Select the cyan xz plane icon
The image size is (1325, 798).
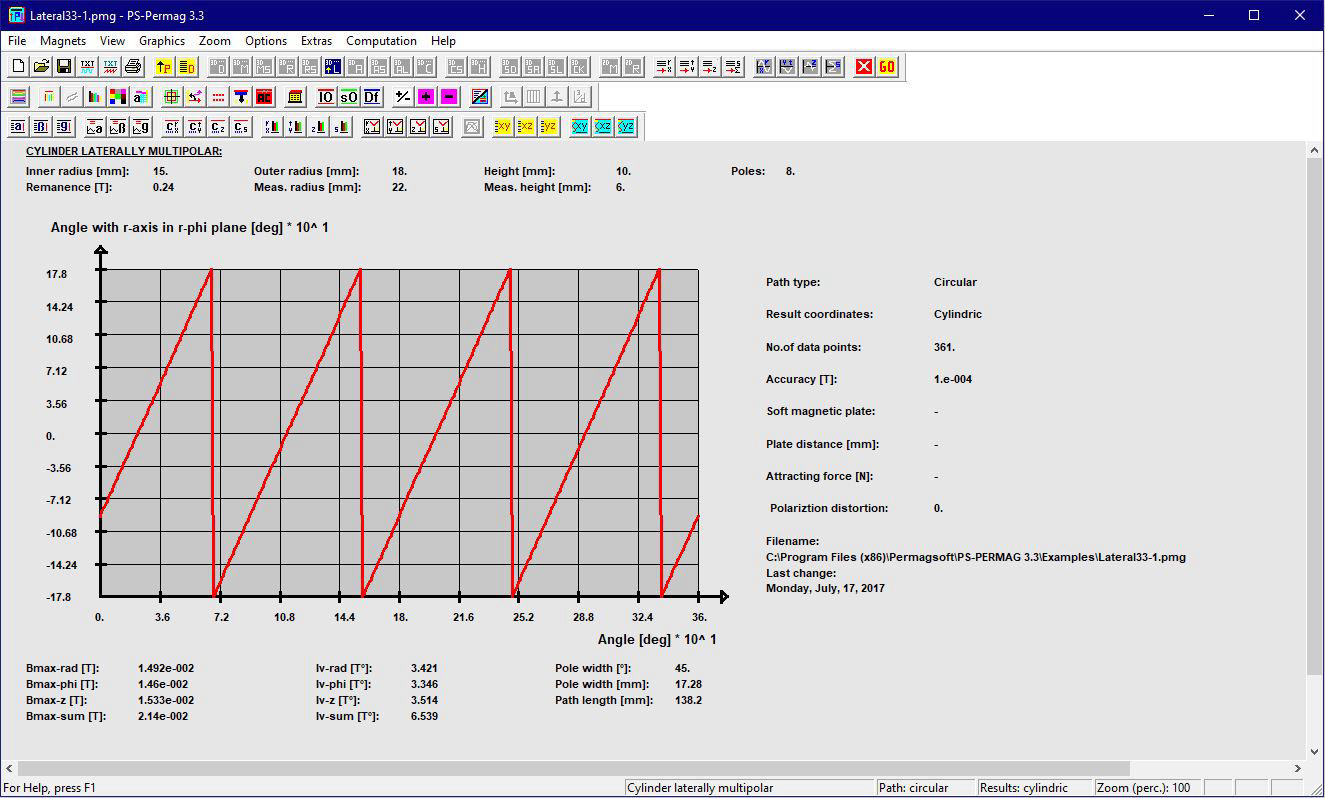pyautogui.click(x=603, y=127)
